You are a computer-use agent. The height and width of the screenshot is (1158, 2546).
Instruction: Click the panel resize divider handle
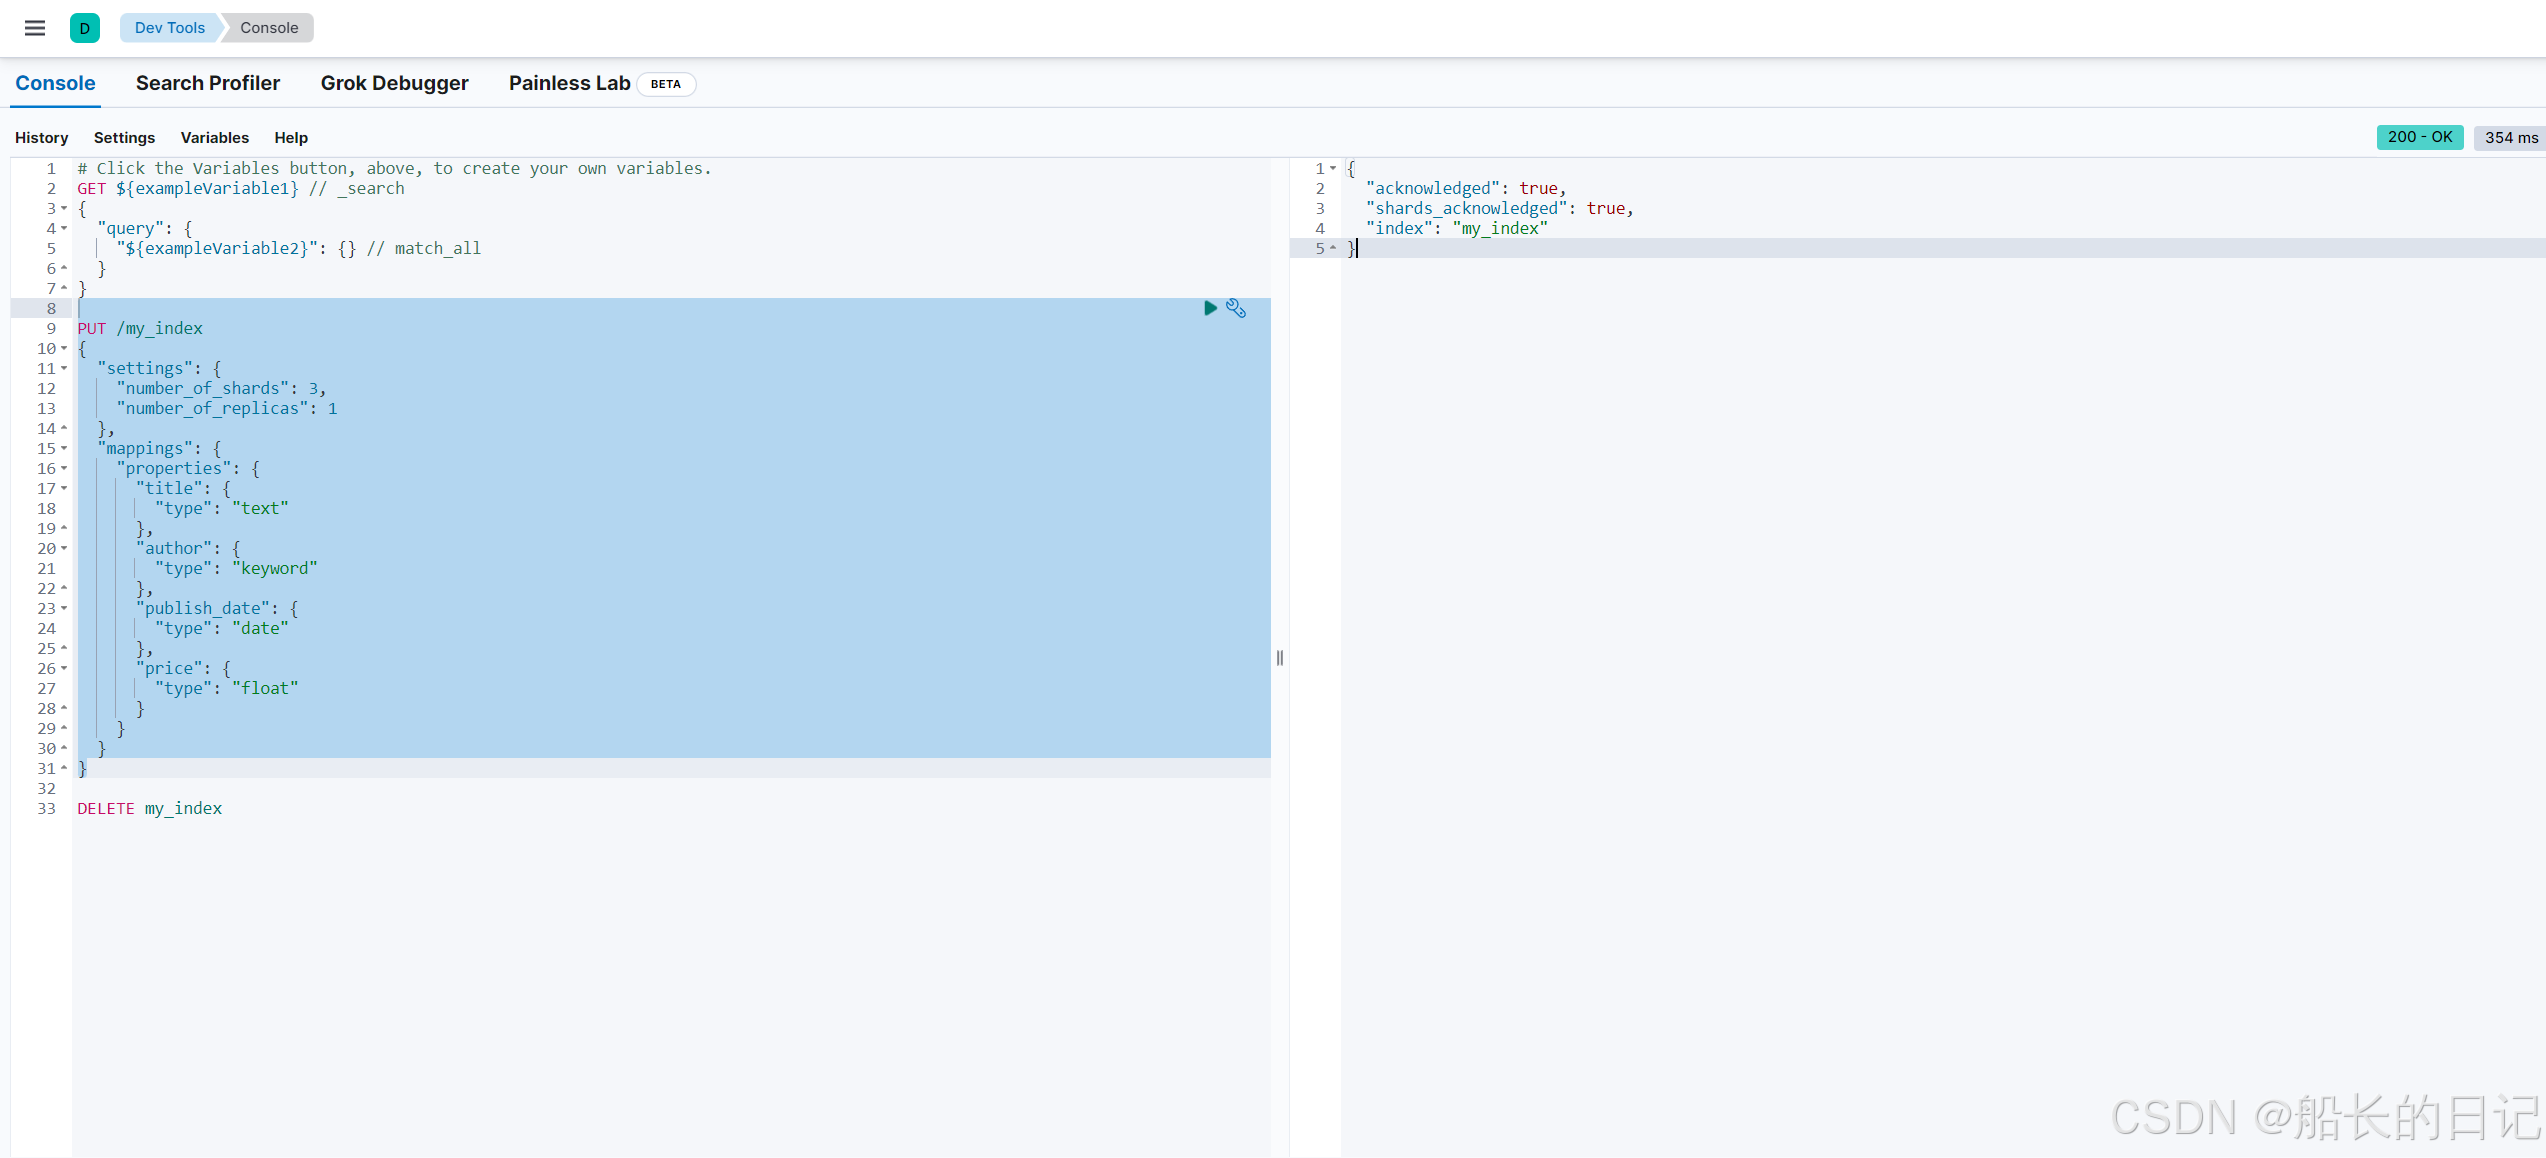coord(1280,658)
